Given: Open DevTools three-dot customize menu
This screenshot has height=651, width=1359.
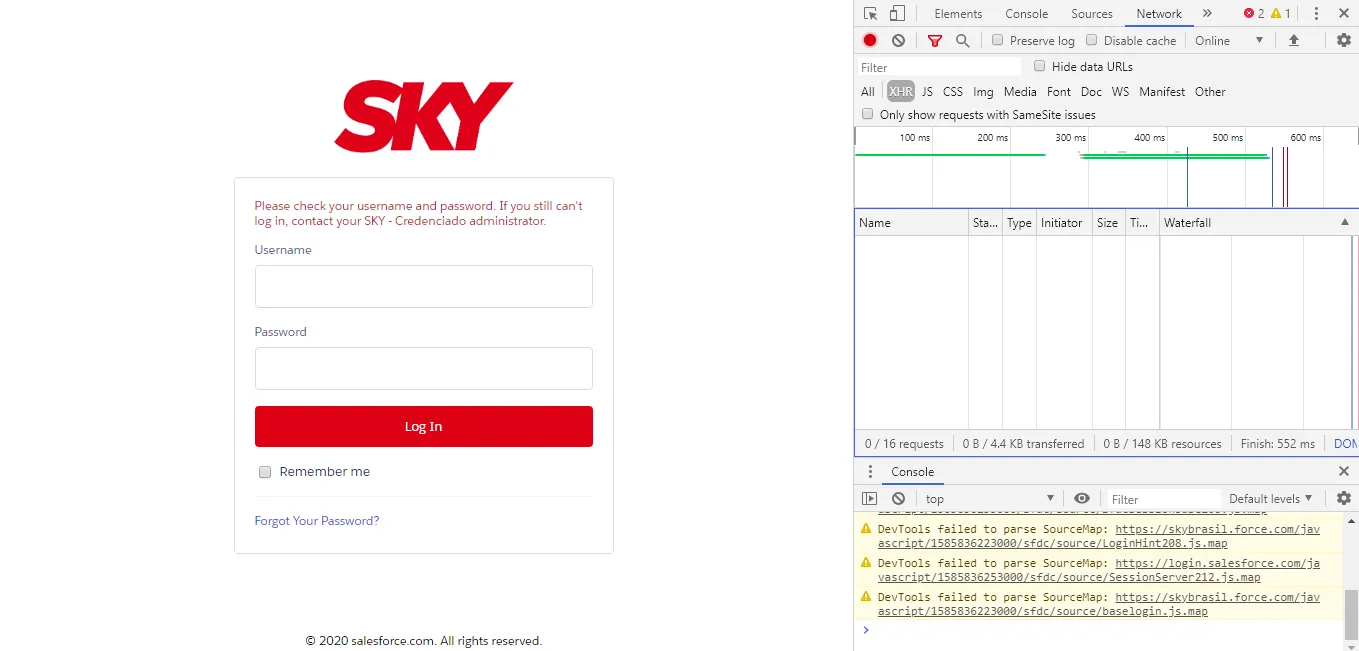Looking at the screenshot, I should 1316,14.
